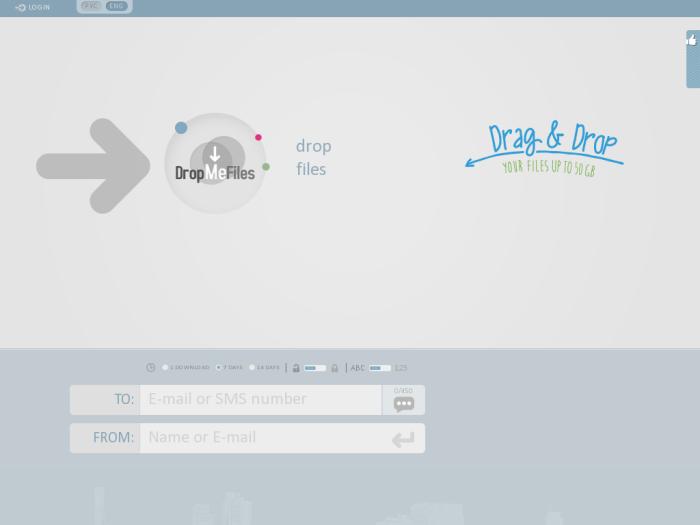Click the LOGIN link
700x525 pixels.
point(33,7)
